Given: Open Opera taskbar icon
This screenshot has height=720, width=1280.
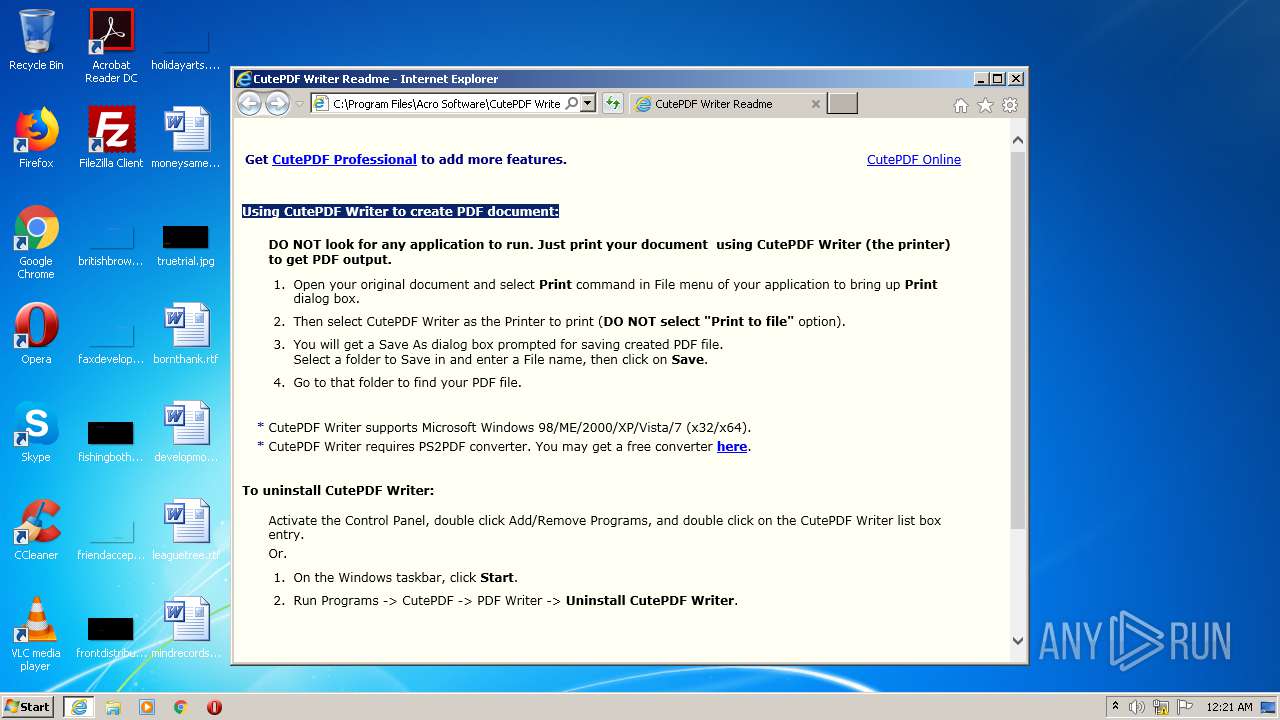Looking at the screenshot, I should (x=214, y=707).
